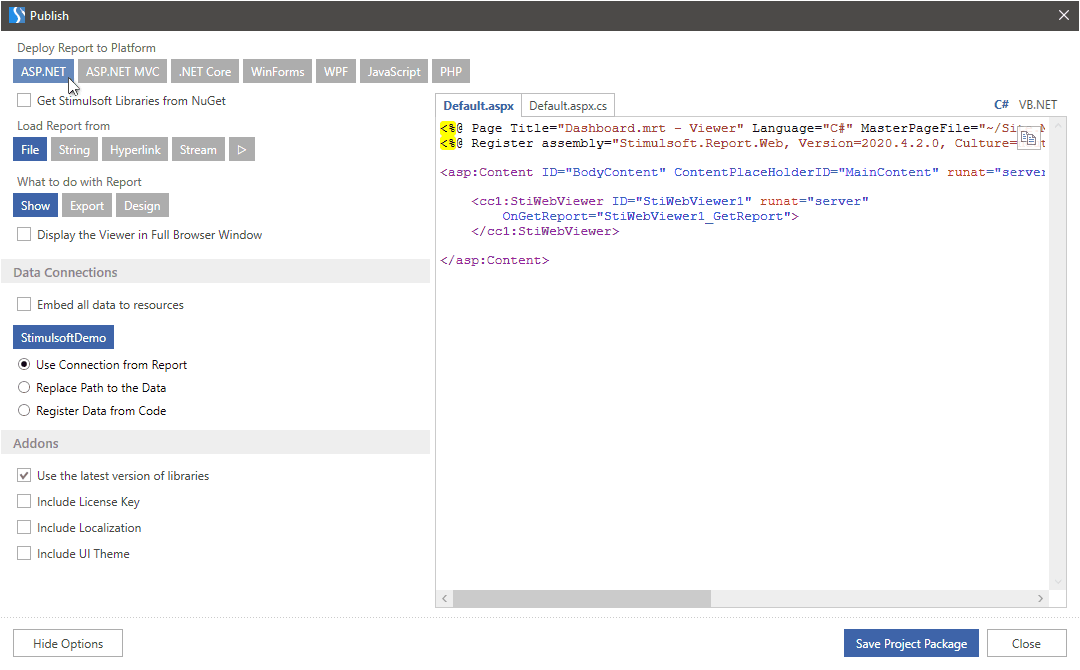The width and height of the screenshot is (1080, 670).
Task: Choose Design report action
Action: click(x=143, y=205)
